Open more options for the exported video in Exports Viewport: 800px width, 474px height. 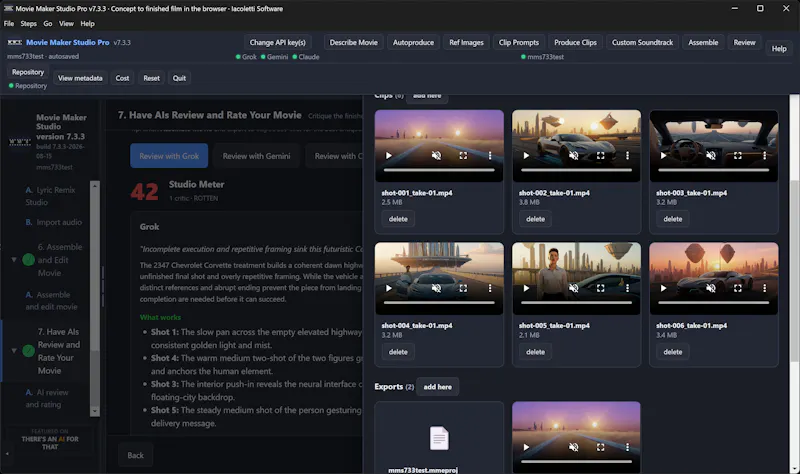(627, 447)
